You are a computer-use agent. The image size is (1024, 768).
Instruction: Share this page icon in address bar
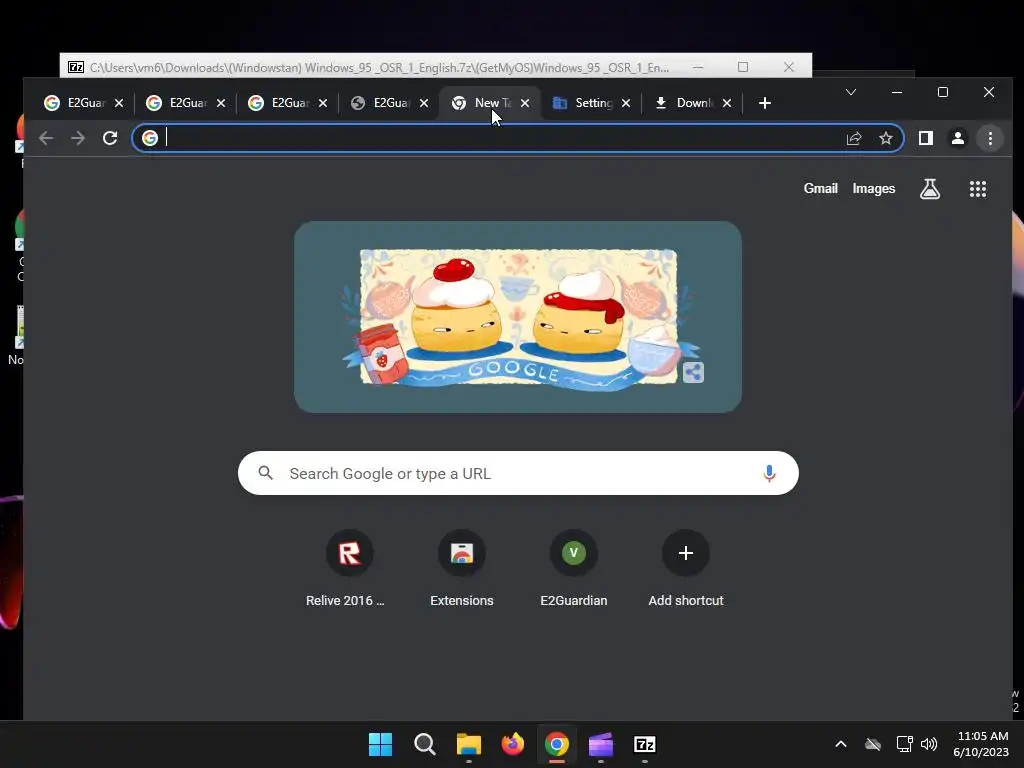[x=854, y=138]
